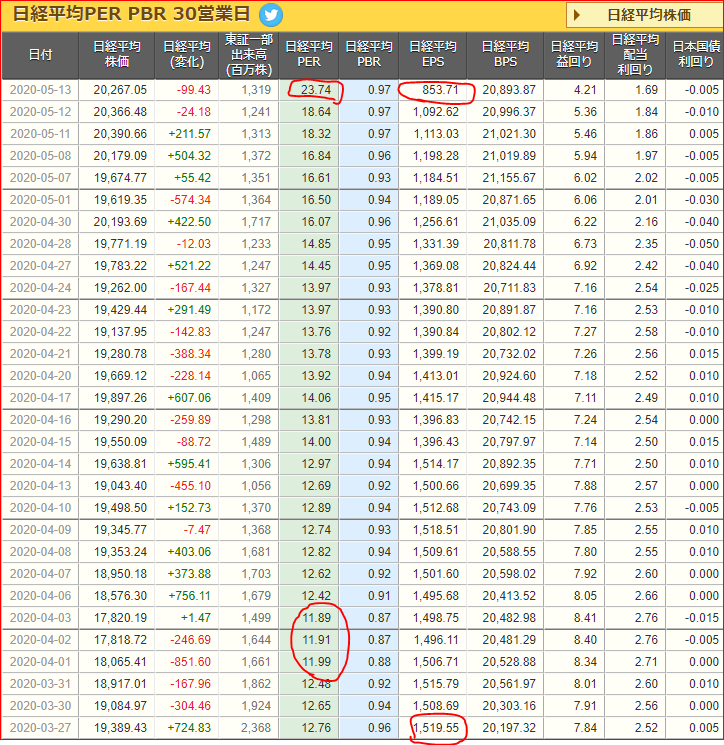Select the date cell 2020-04-30
The height and width of the screenshot is (745, 724).
40,222
